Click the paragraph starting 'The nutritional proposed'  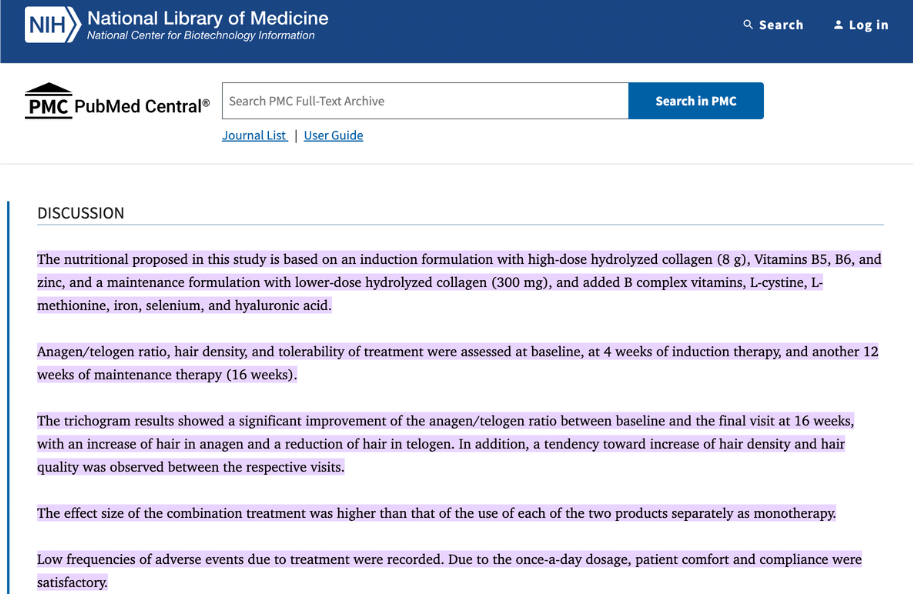point(459,282)
